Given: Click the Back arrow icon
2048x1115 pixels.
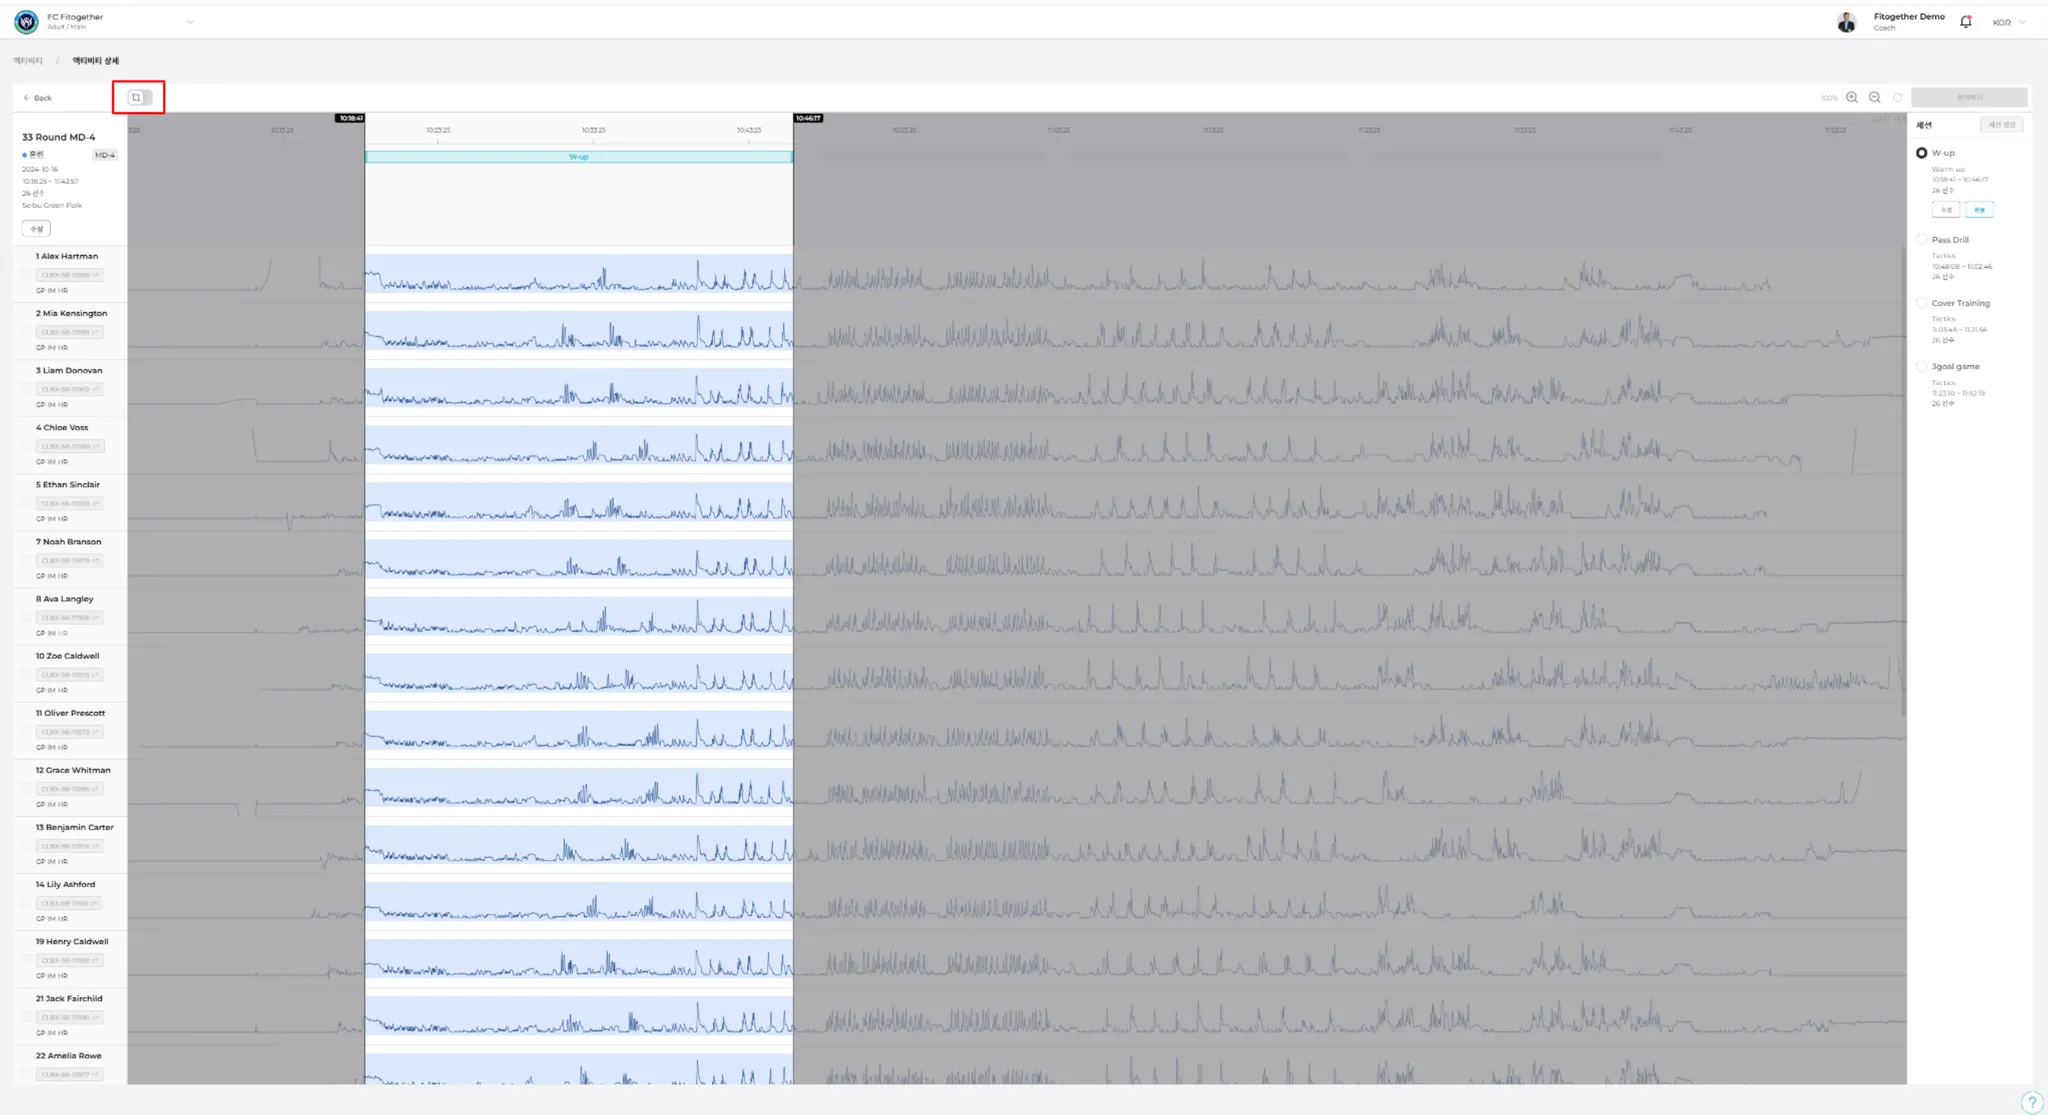Looking at the screenshot, I should 27,98.
